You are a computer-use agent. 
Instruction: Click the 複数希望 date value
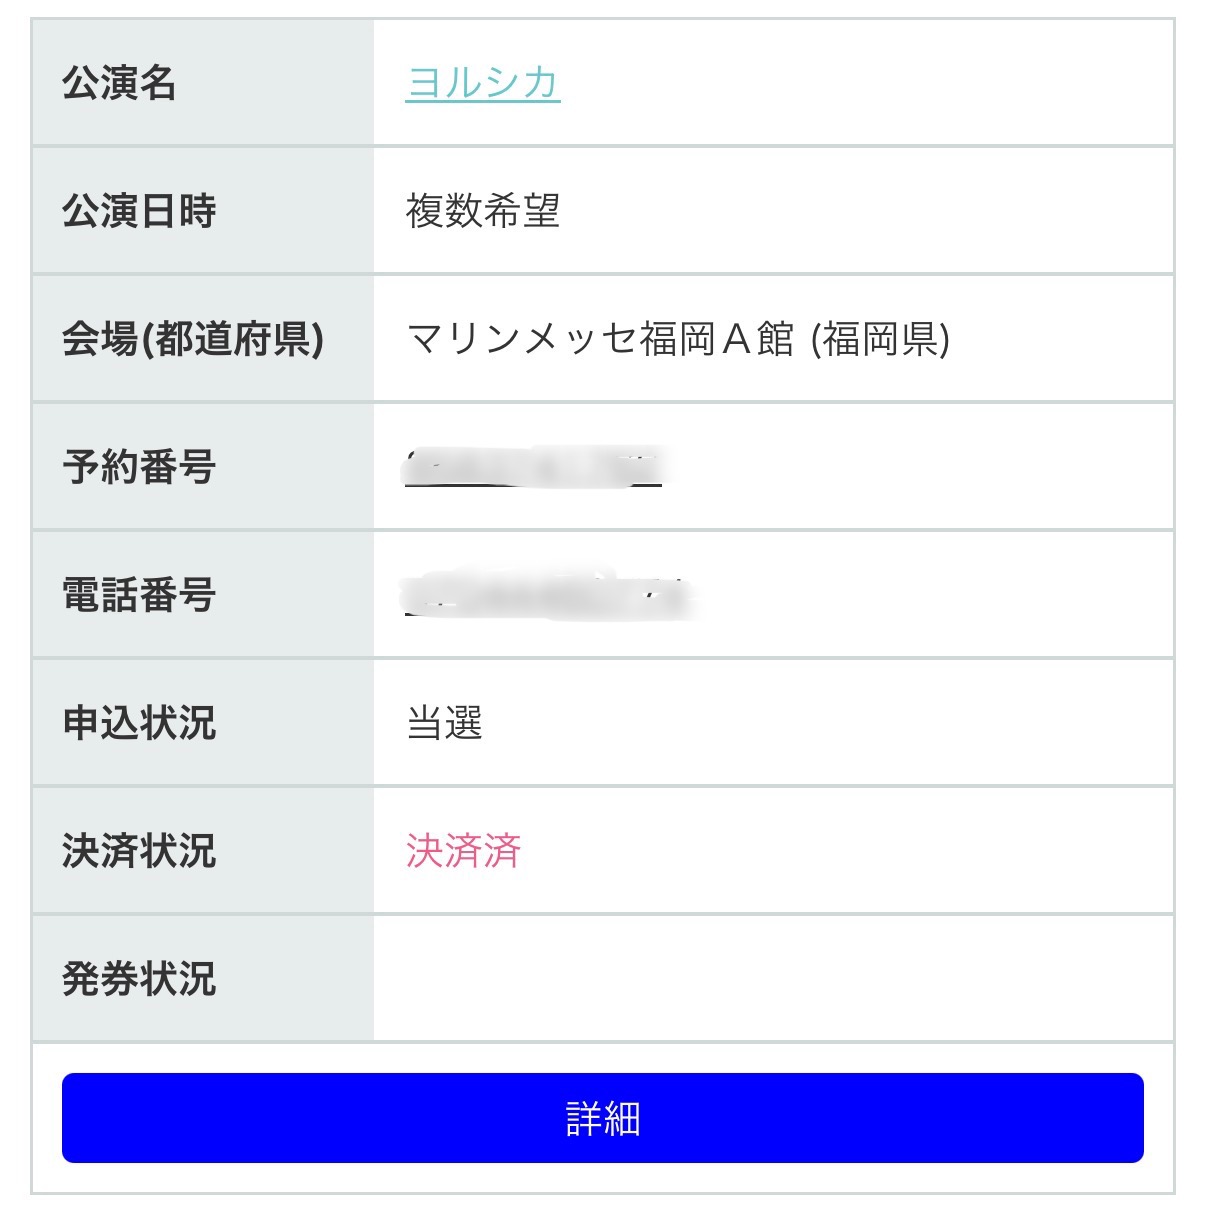pos(482,211)
